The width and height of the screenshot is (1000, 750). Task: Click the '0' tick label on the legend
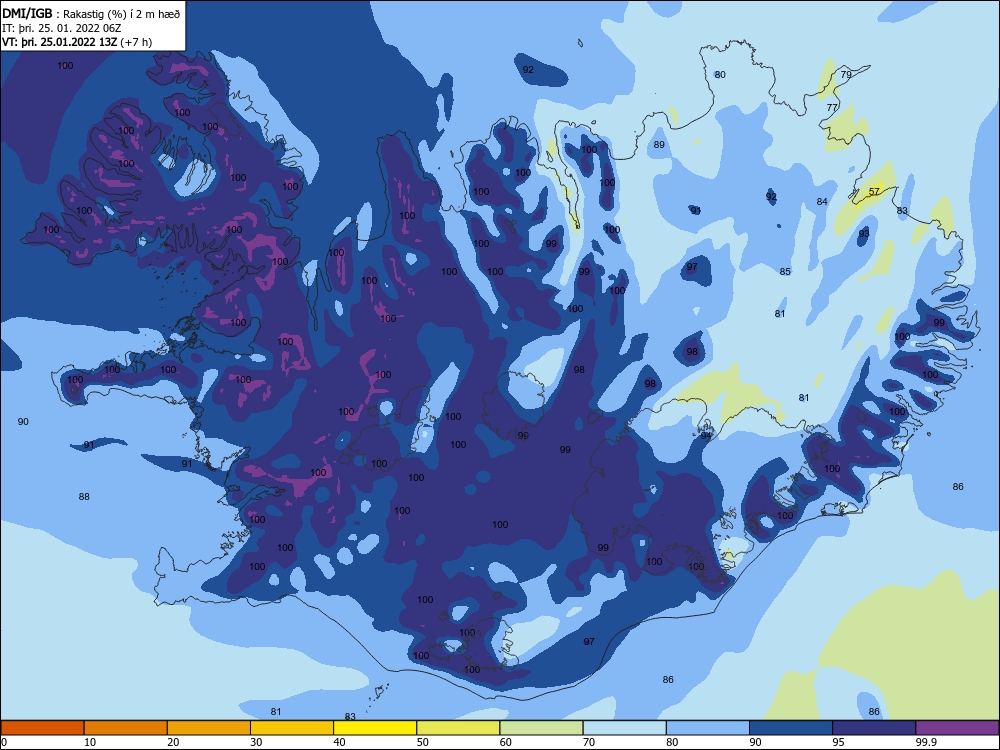point(4,742)
